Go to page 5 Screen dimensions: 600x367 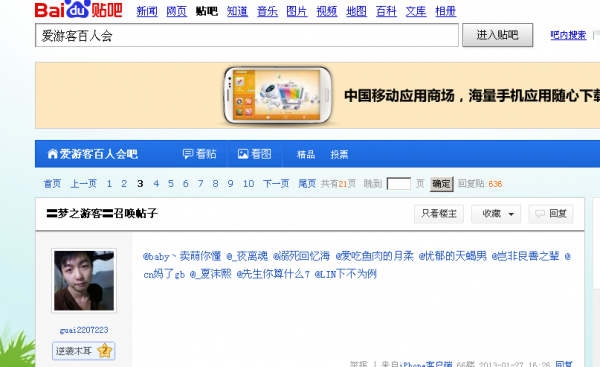click(171, 184)
